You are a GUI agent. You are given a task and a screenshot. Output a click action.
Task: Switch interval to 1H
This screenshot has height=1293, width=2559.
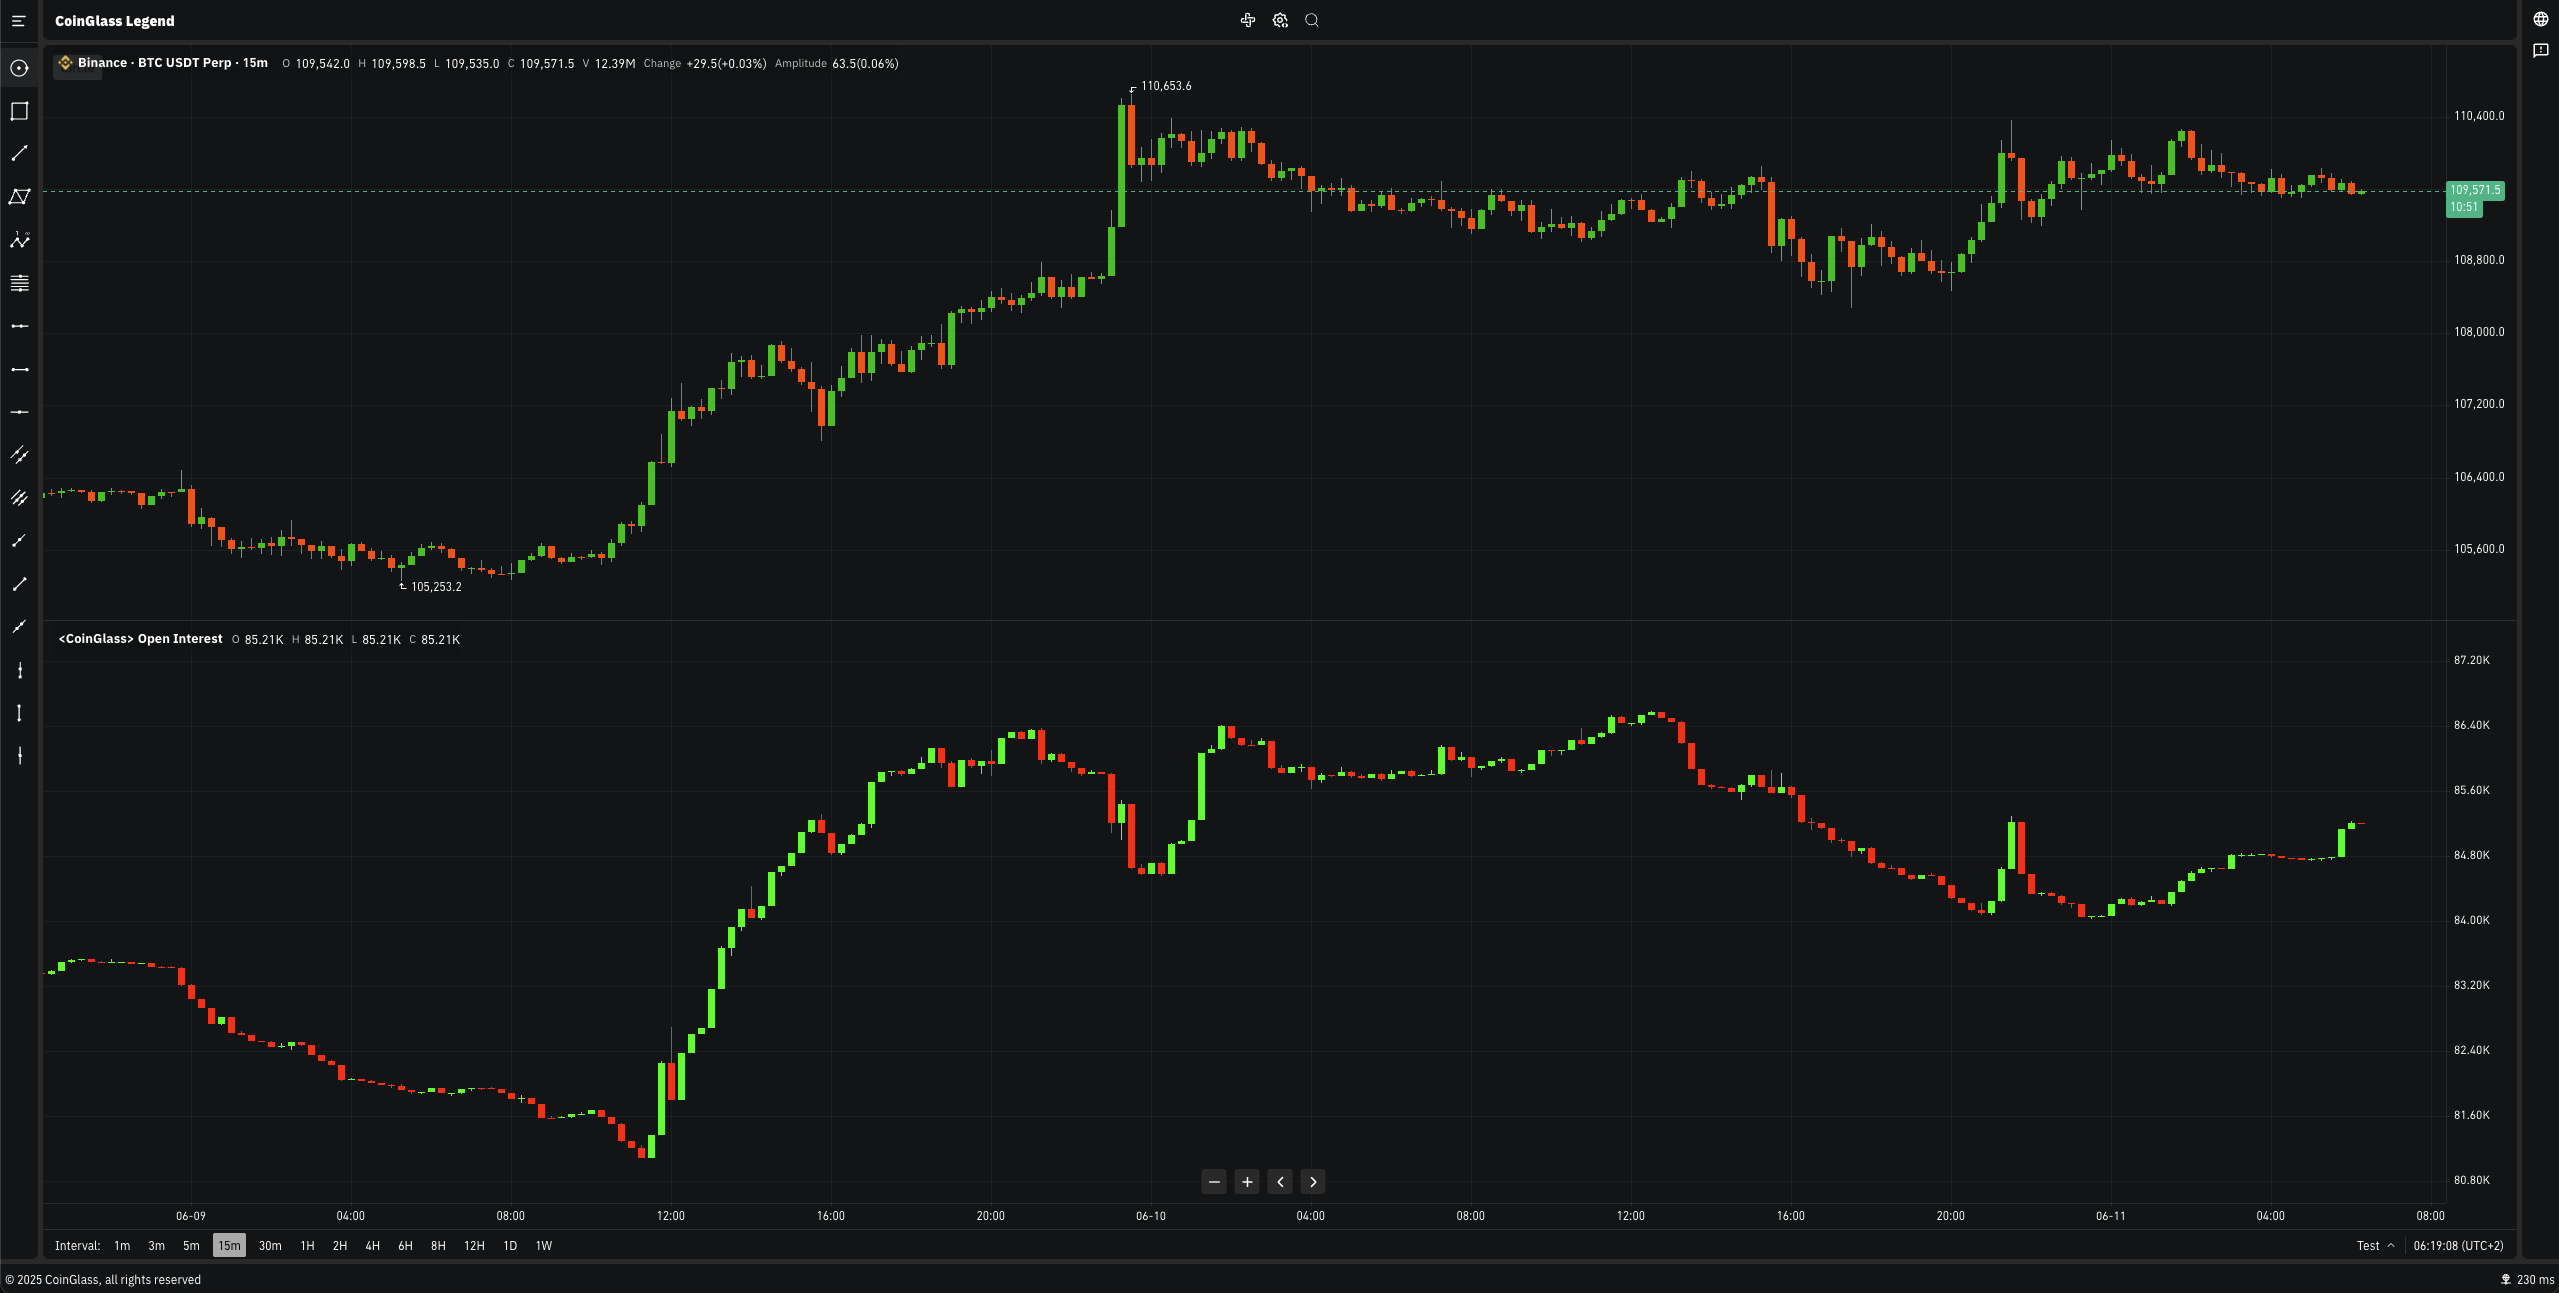[x=307, y=1245]
